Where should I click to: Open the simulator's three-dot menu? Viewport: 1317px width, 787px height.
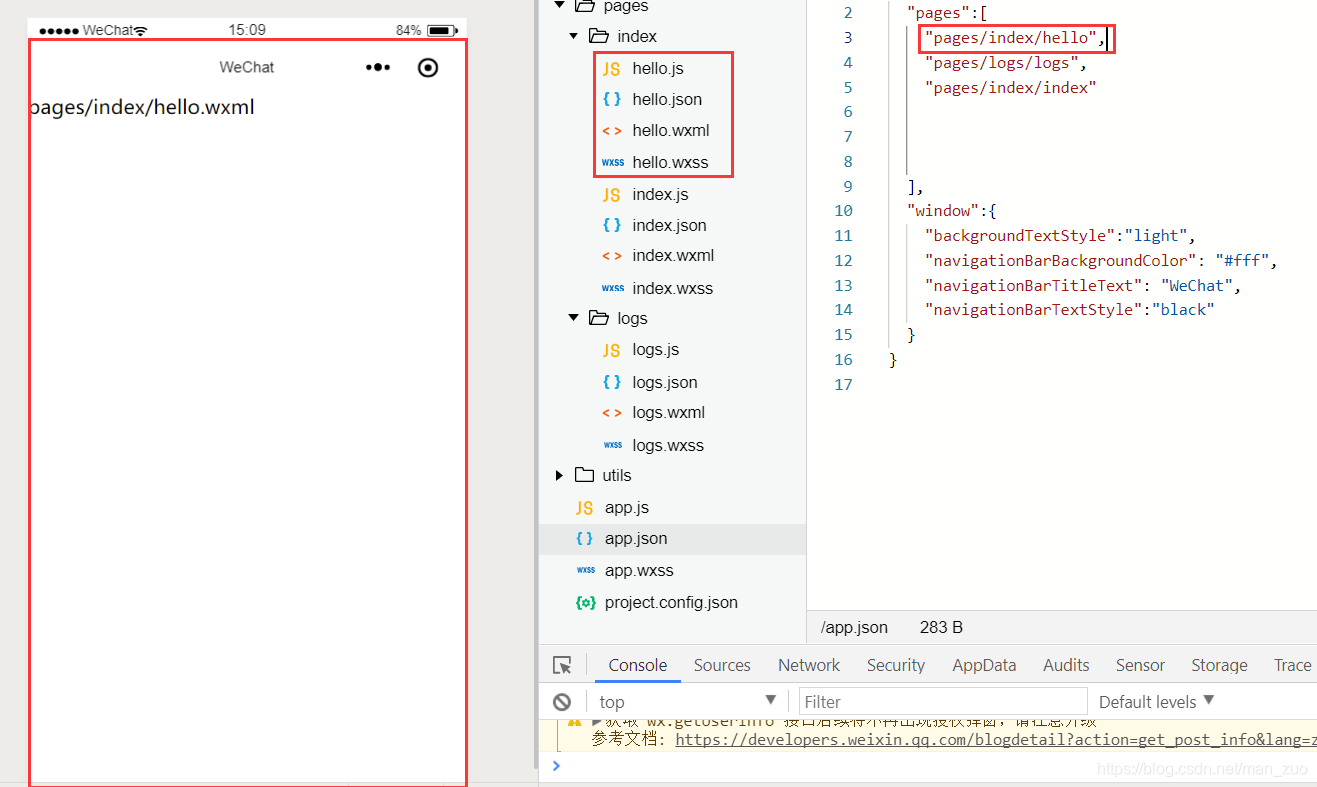tap(378, 67)
